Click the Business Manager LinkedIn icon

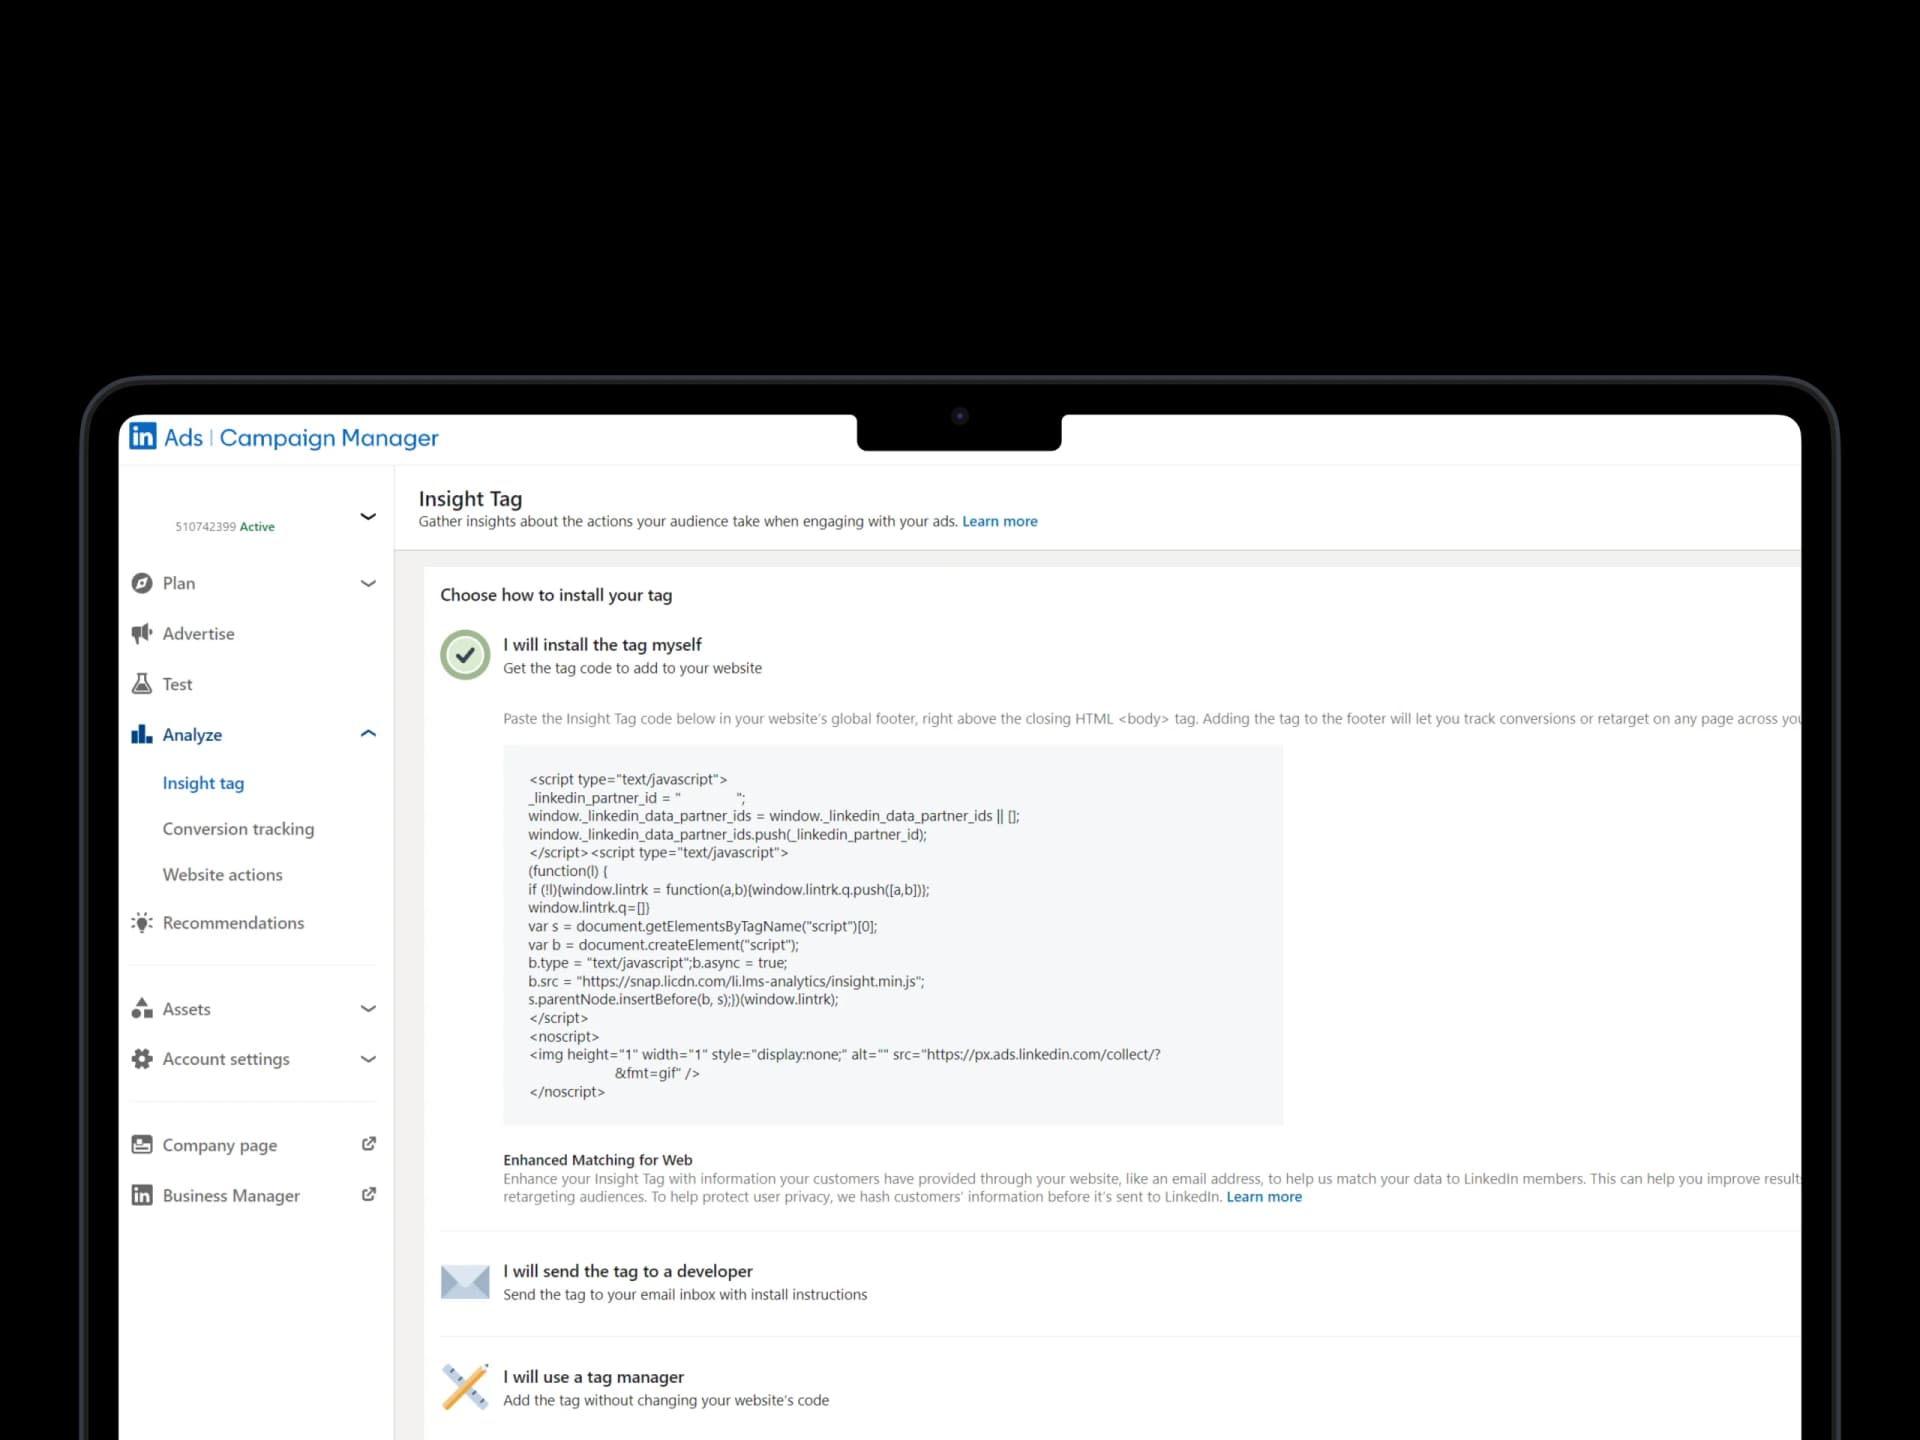[142, 1195]
